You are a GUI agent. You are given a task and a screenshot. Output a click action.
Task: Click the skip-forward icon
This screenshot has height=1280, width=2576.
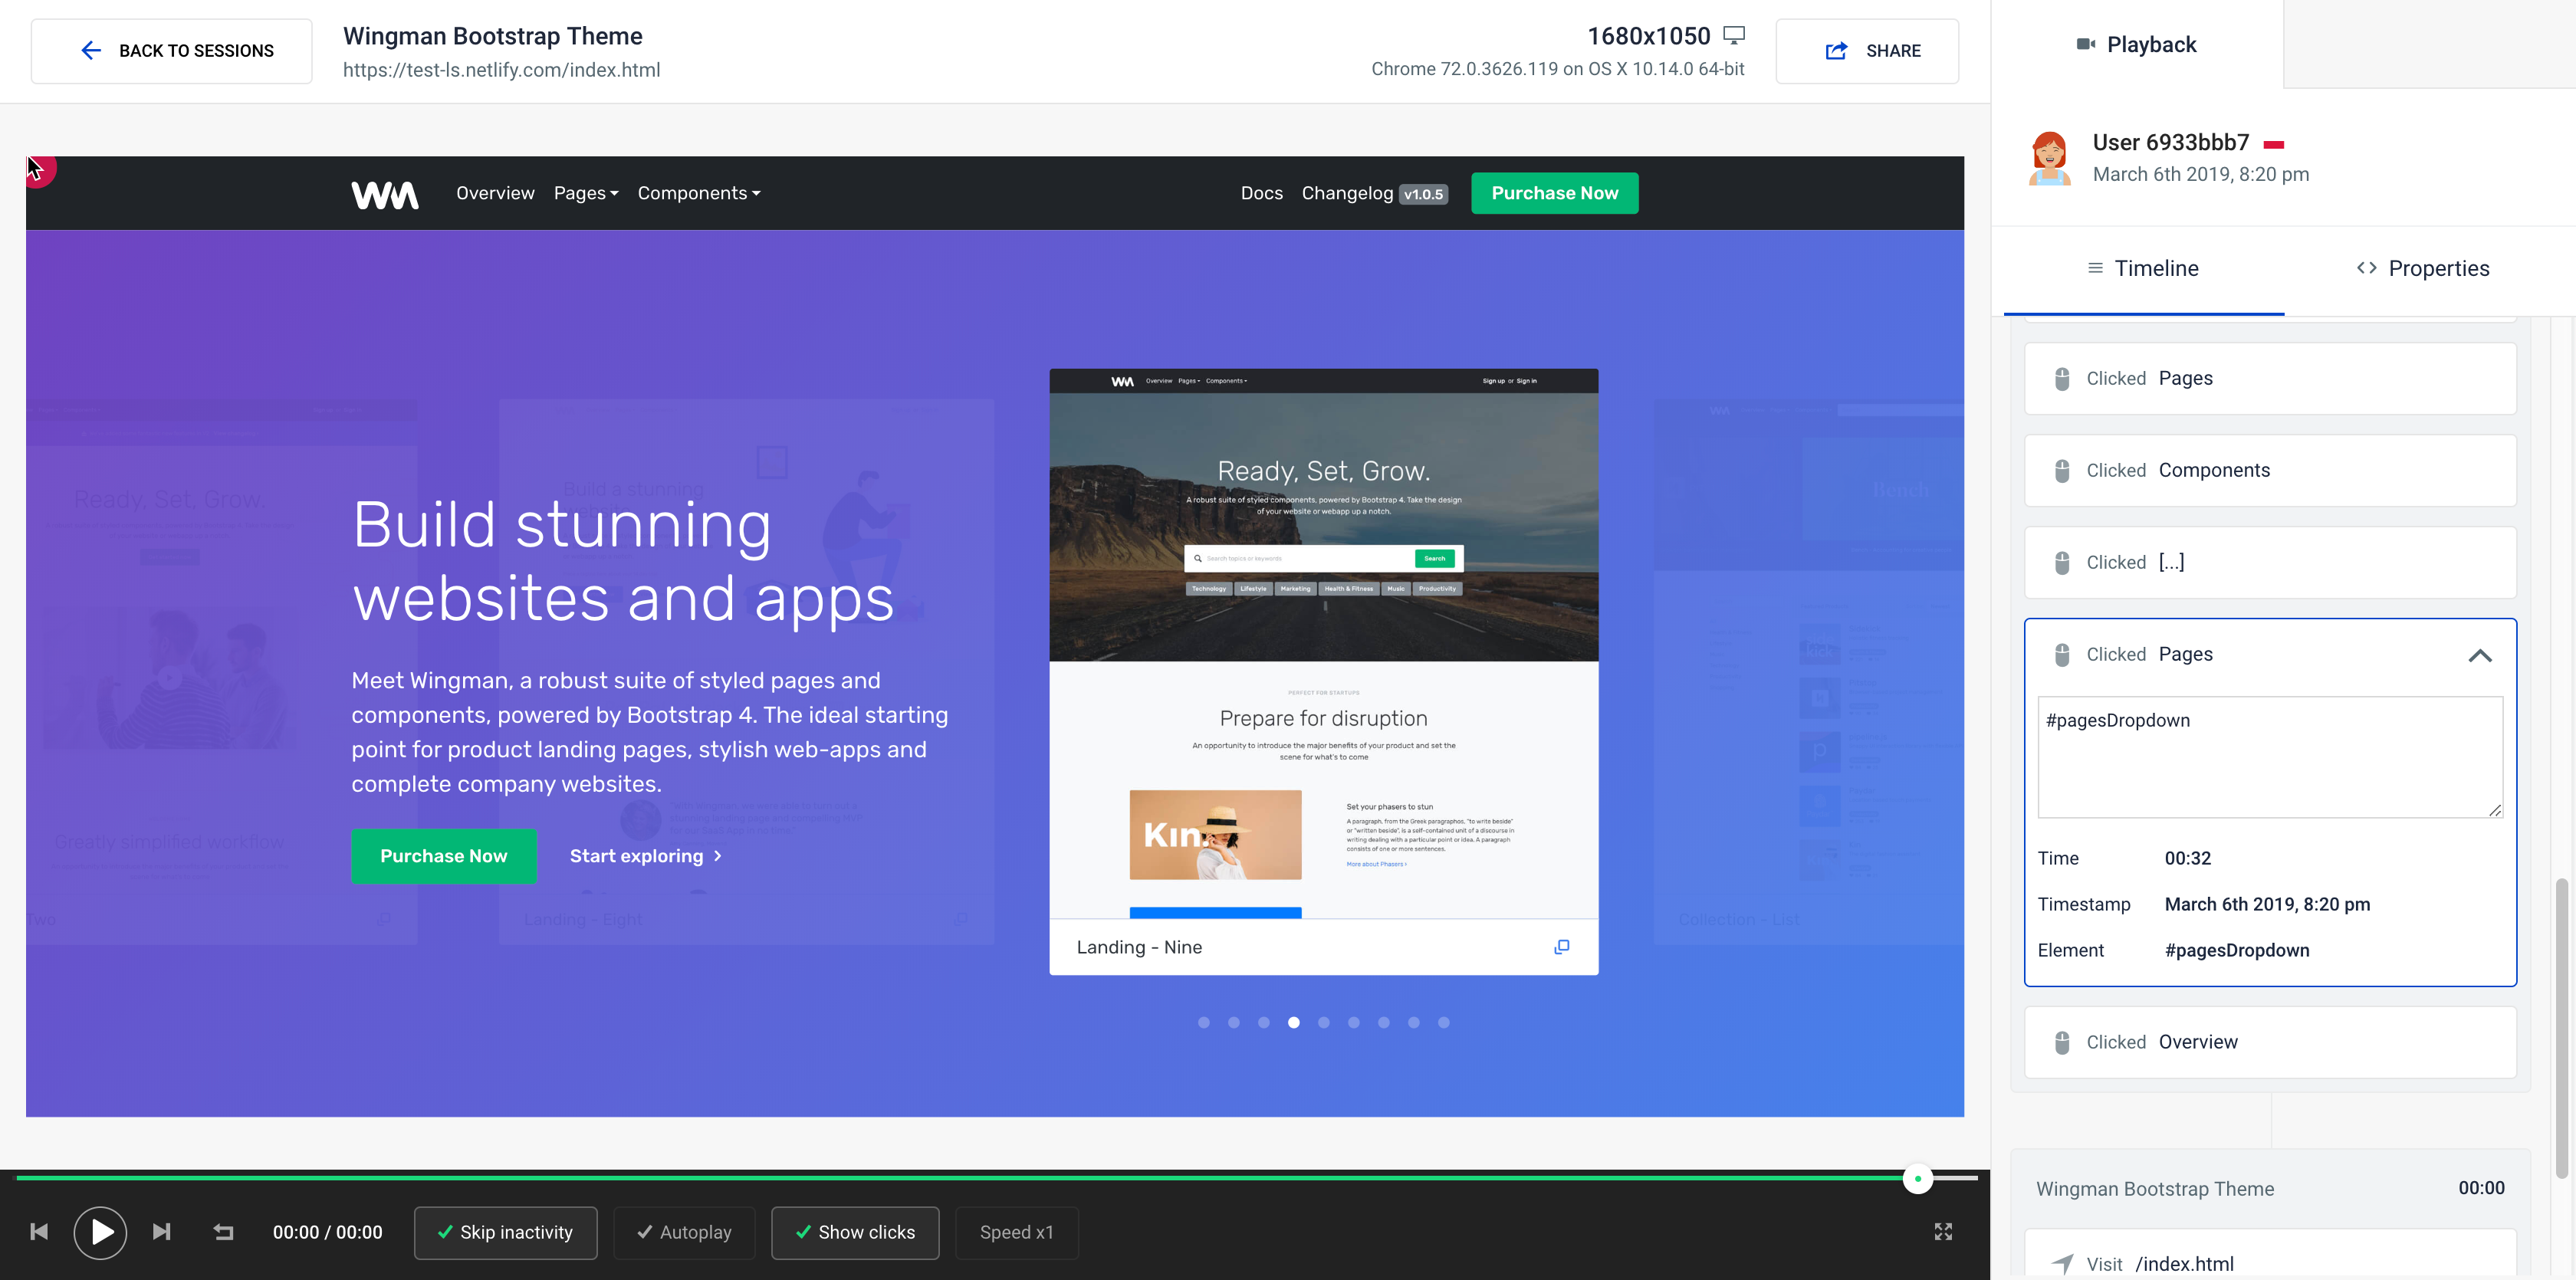pyautogui.click(x=161, y=1232)
